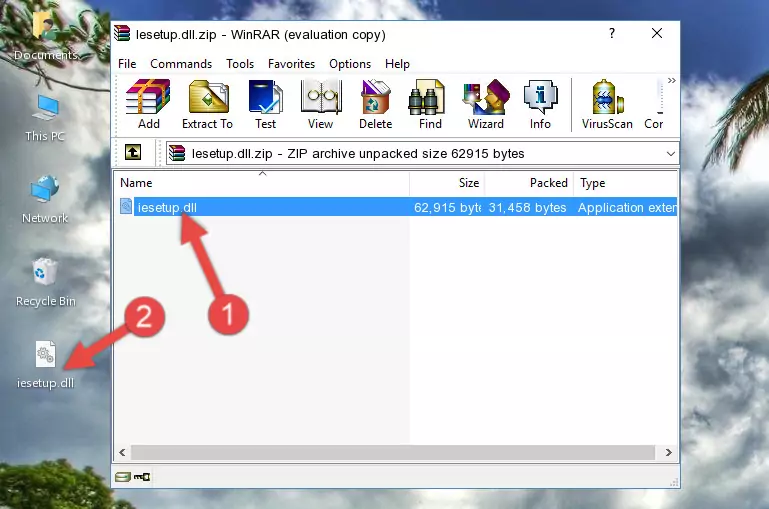Expand the toolbar overflow chevron
The height and width of the screenshot is (509, 769).
click(x=671, y=80)
